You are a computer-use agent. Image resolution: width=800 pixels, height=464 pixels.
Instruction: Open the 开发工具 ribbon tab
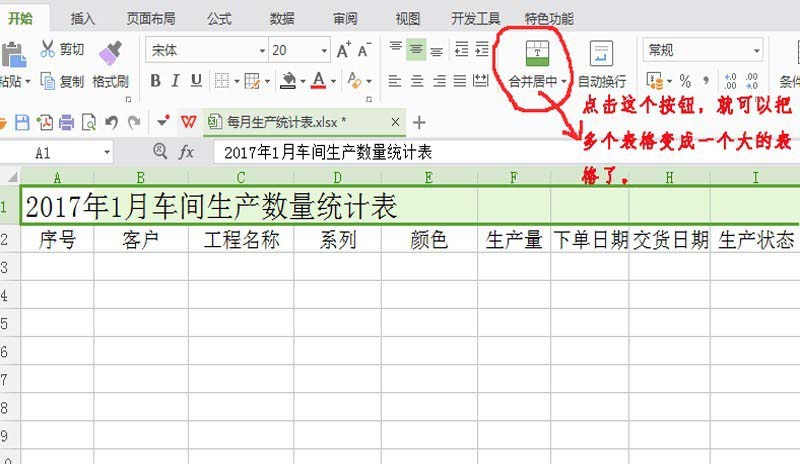coord(476,18)
